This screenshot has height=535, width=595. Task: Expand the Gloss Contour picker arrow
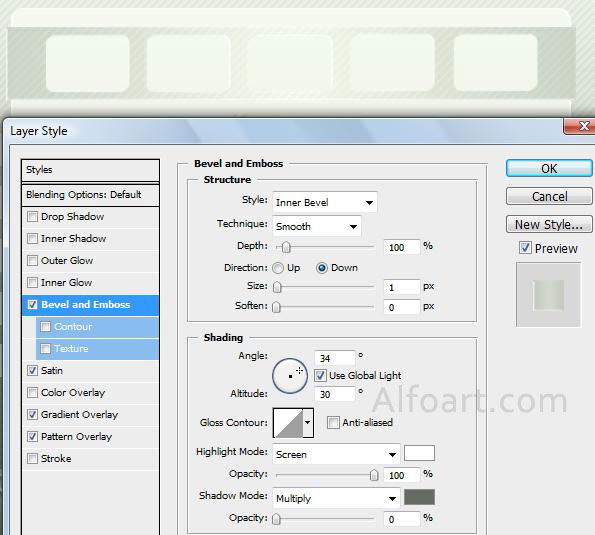tap(308, 423)
